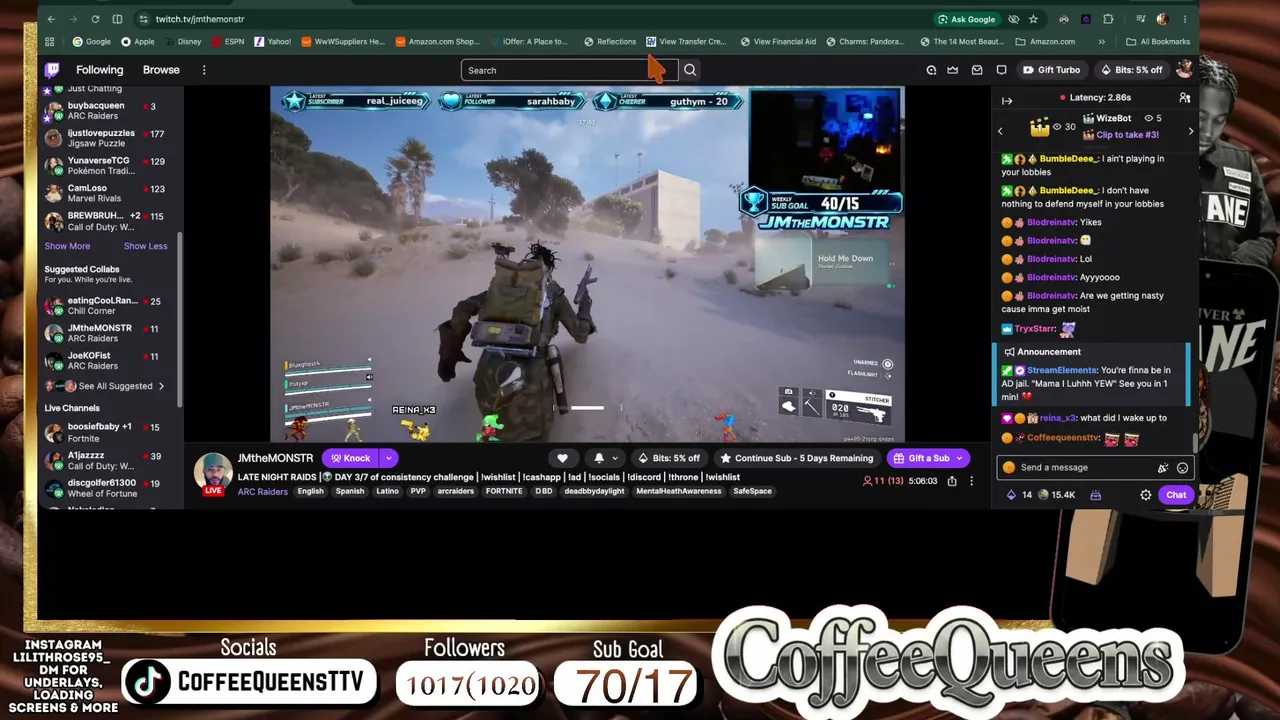Open the Reflections bookmark
This screenshot has width=1280, height=720.
[x=610, y=42]
